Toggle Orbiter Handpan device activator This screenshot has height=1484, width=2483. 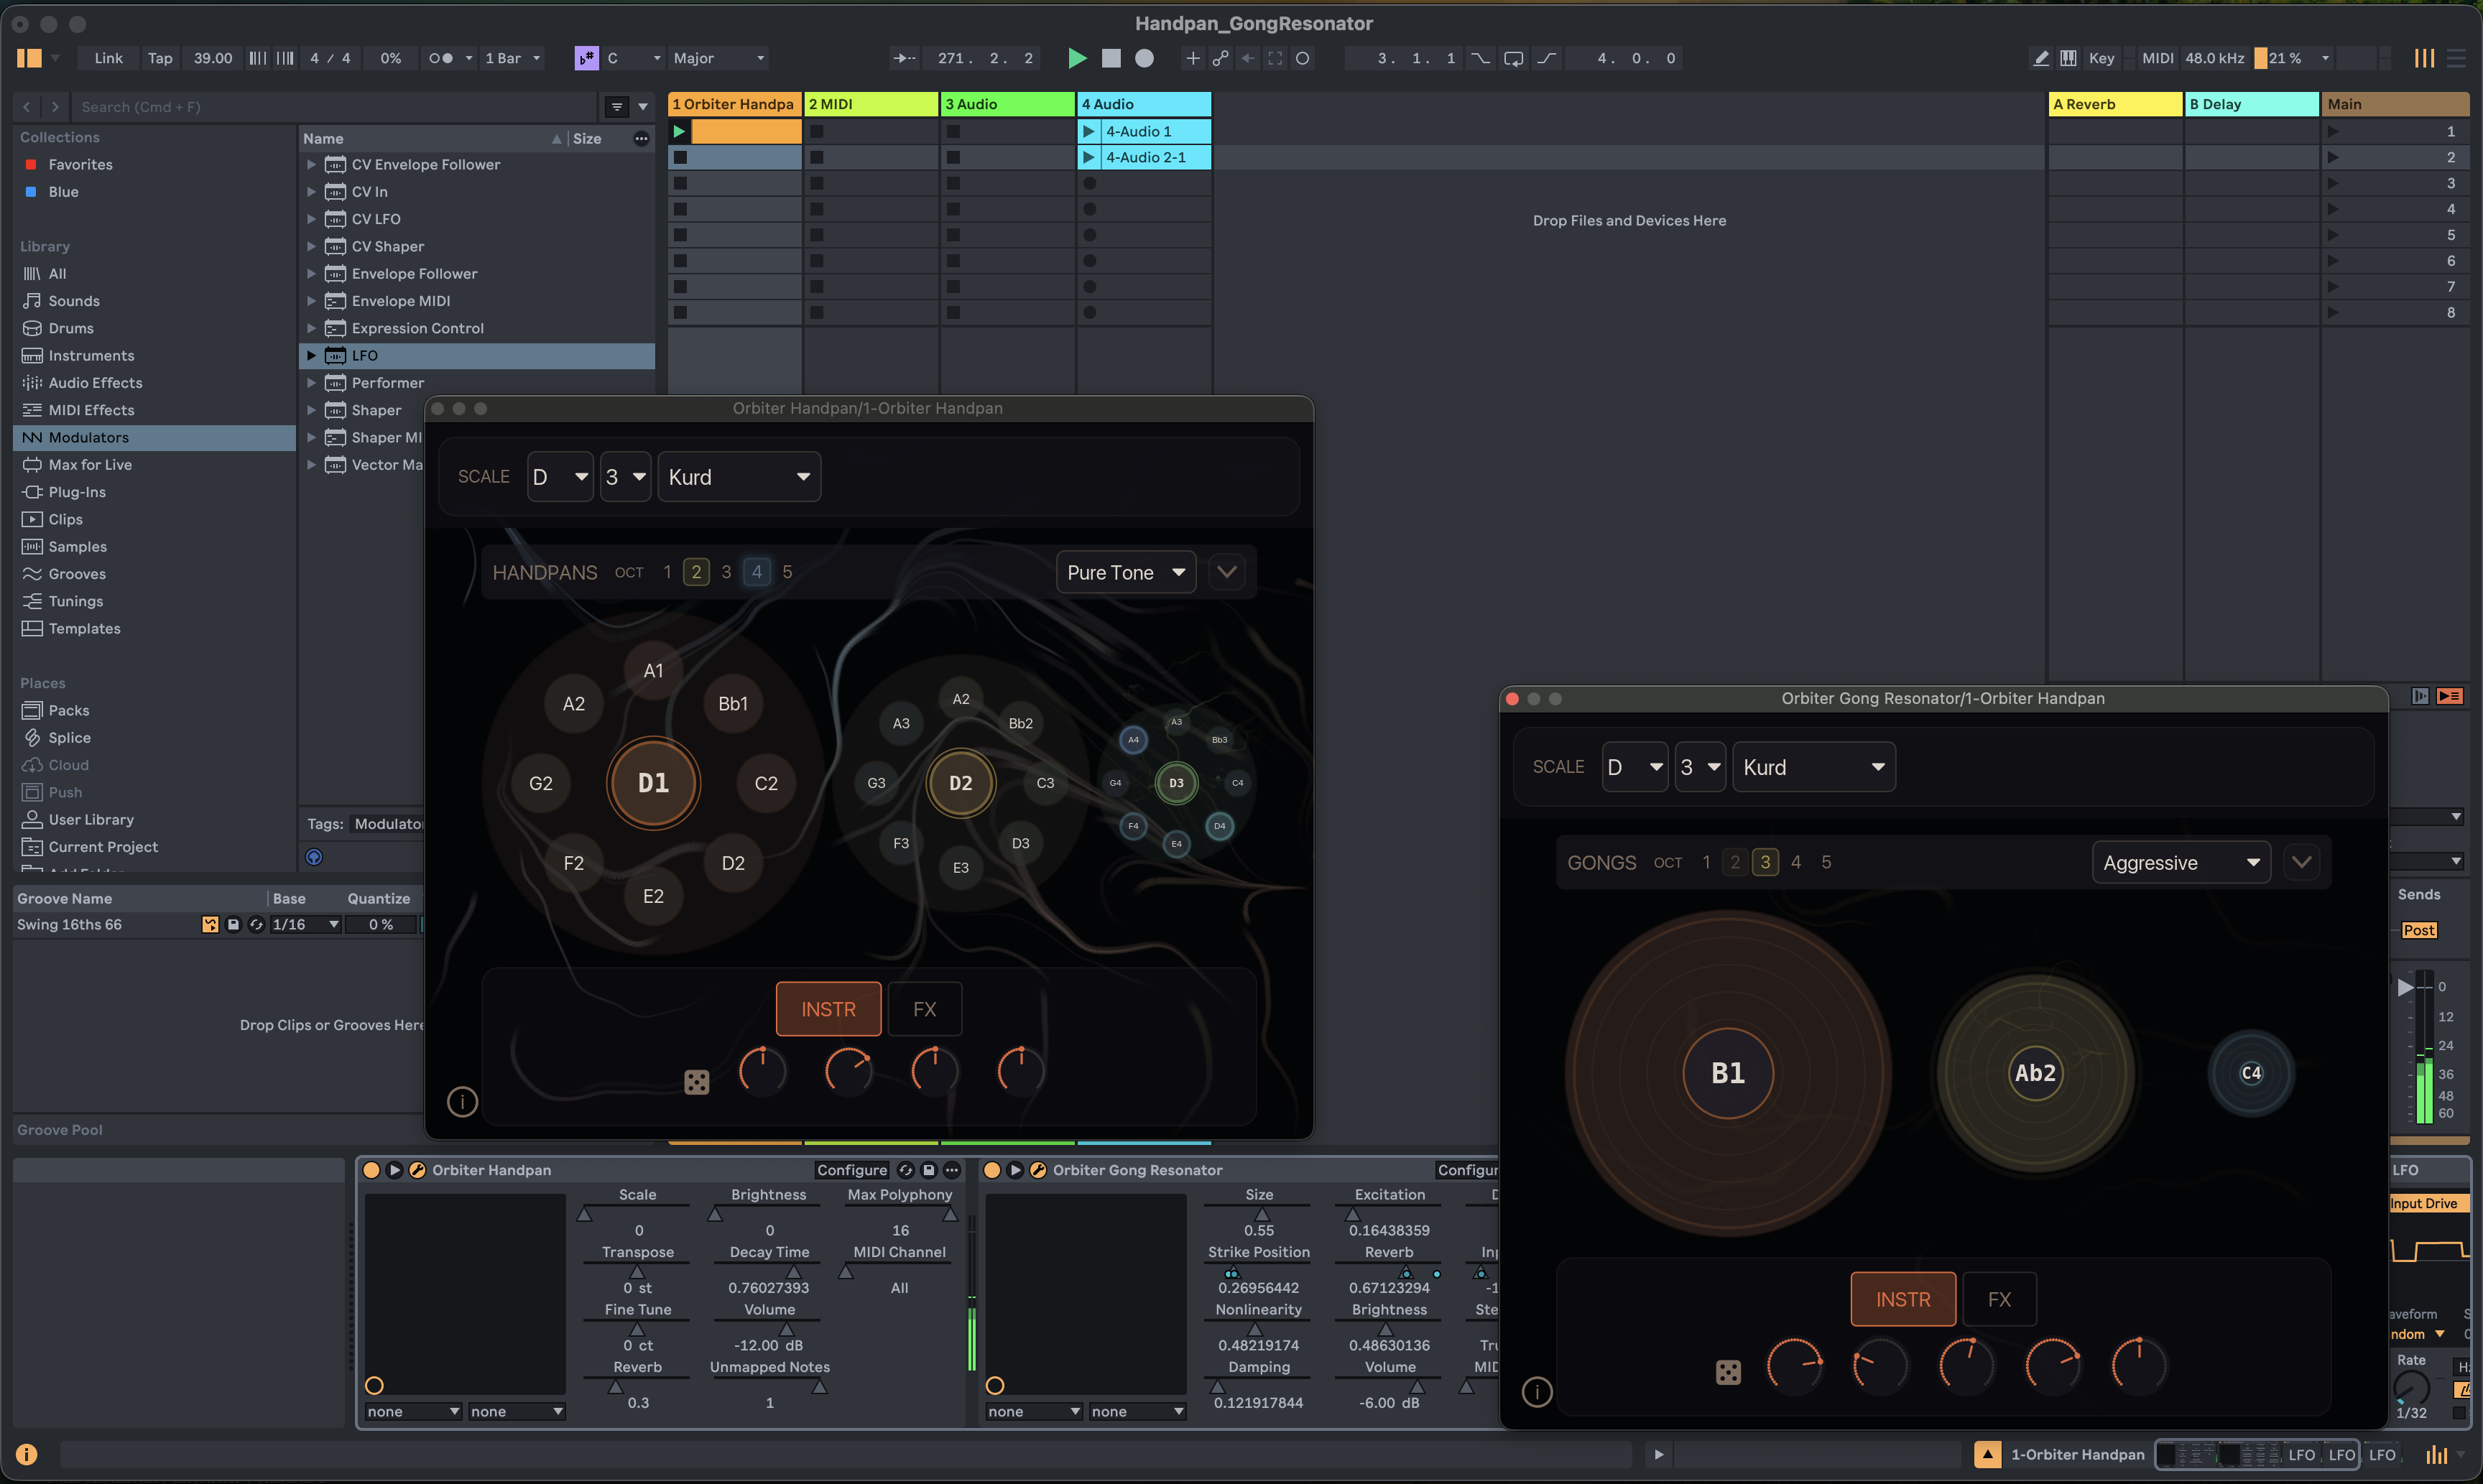[x=371, y=1170]
